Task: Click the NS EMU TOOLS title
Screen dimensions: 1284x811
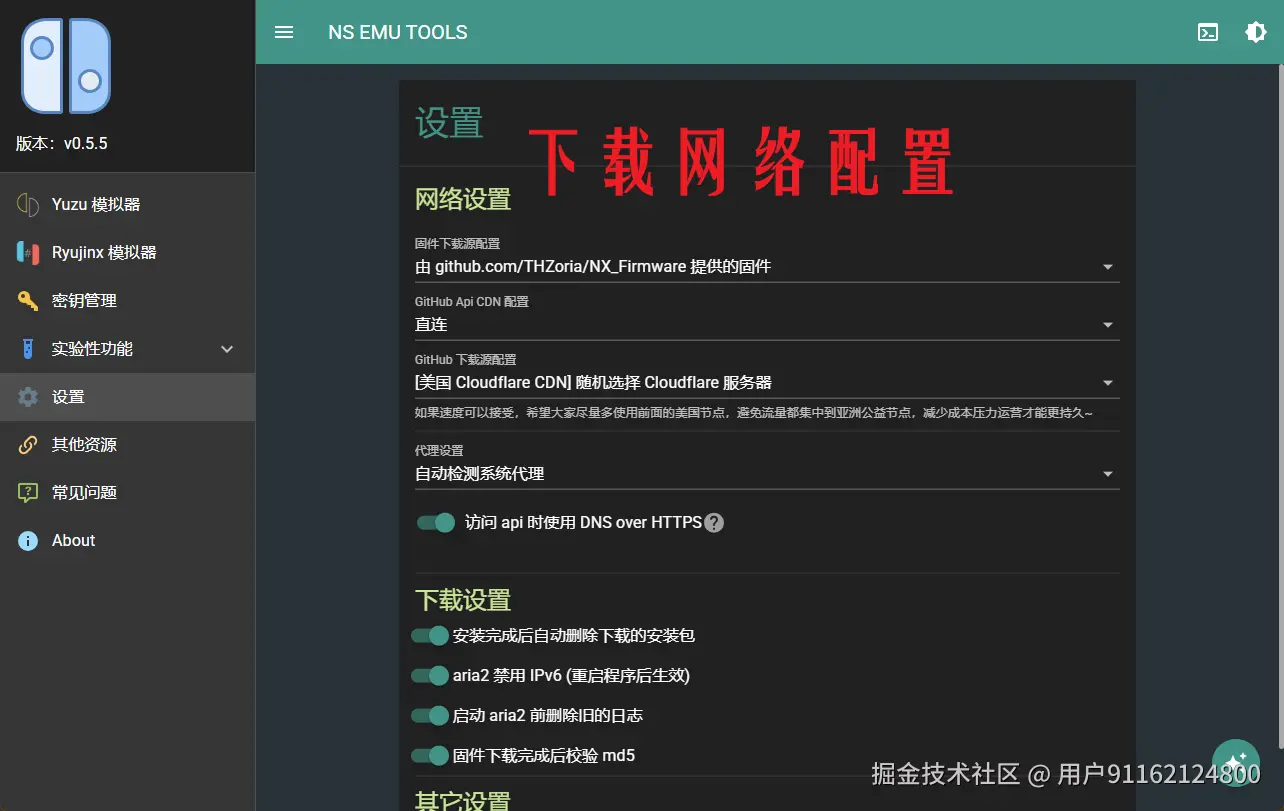Action: [398, 32]
